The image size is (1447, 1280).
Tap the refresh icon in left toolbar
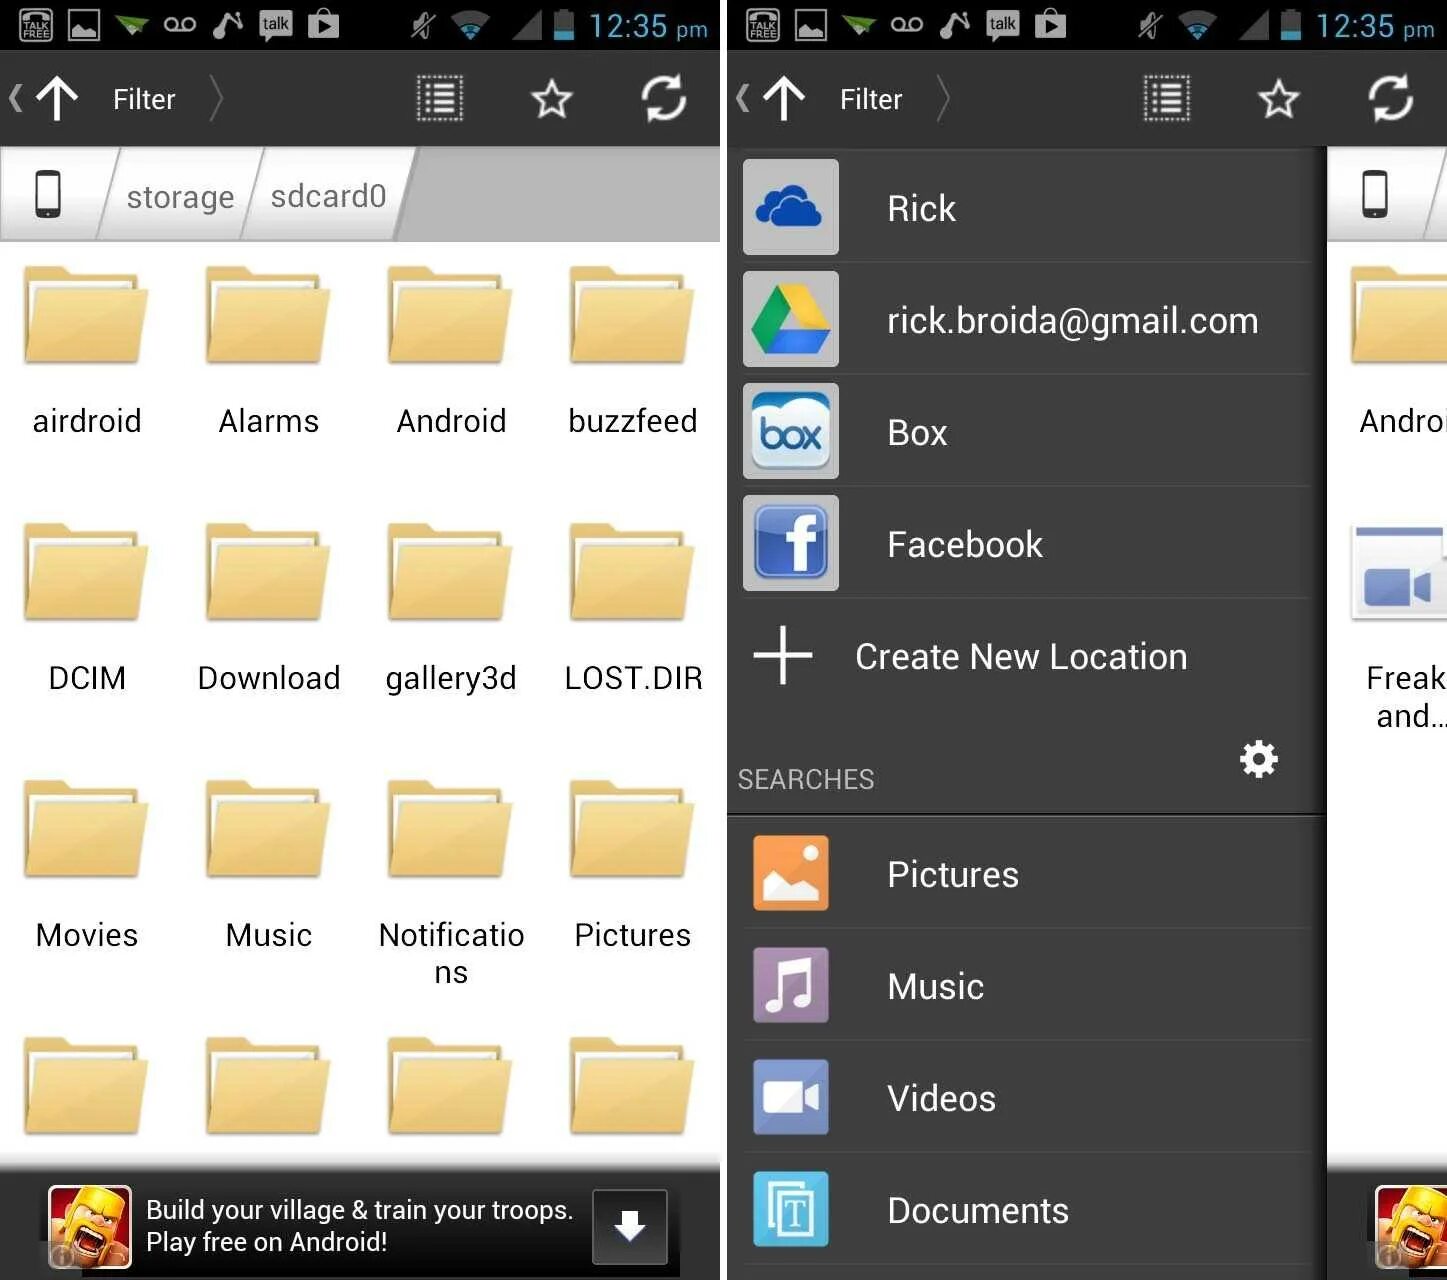pos(663,98)
